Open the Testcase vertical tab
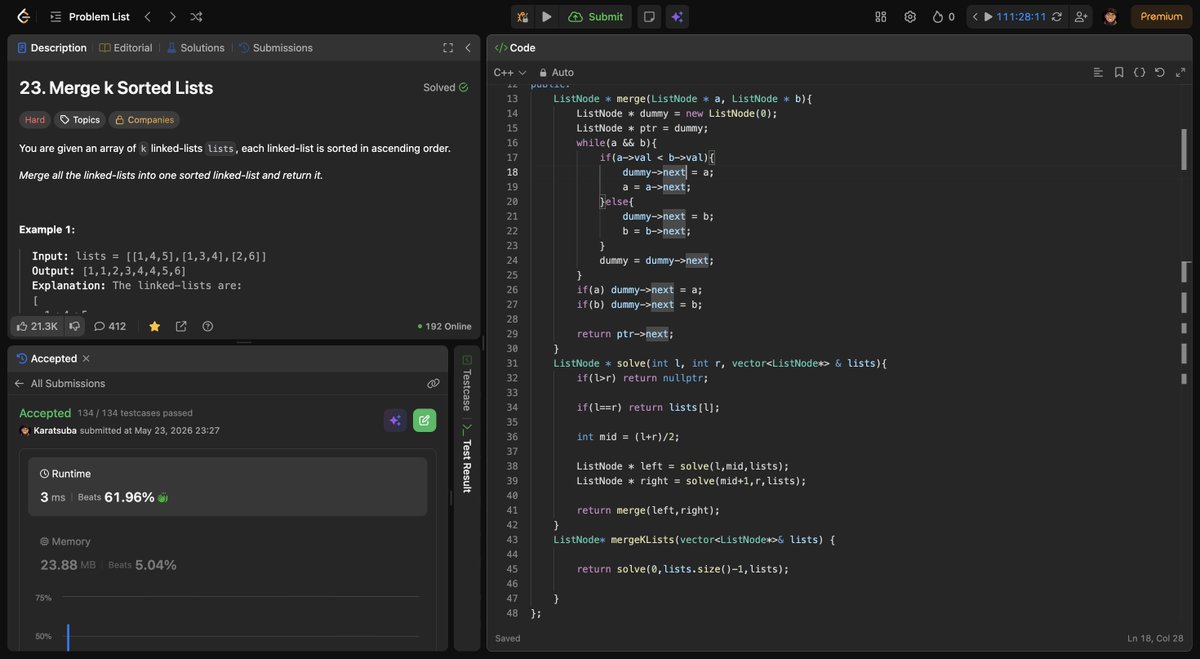 [x=467, y=383]
